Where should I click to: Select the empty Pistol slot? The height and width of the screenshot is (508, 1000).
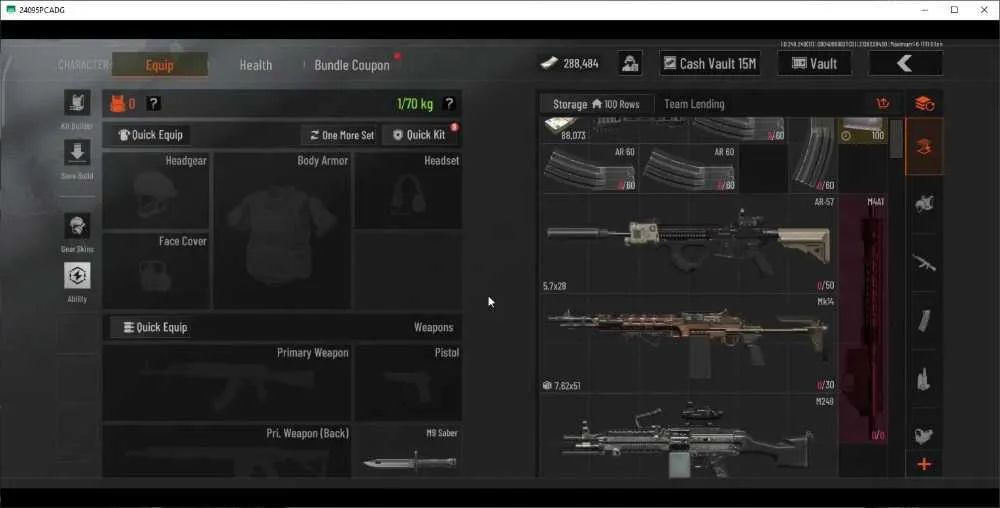(408, 382)
